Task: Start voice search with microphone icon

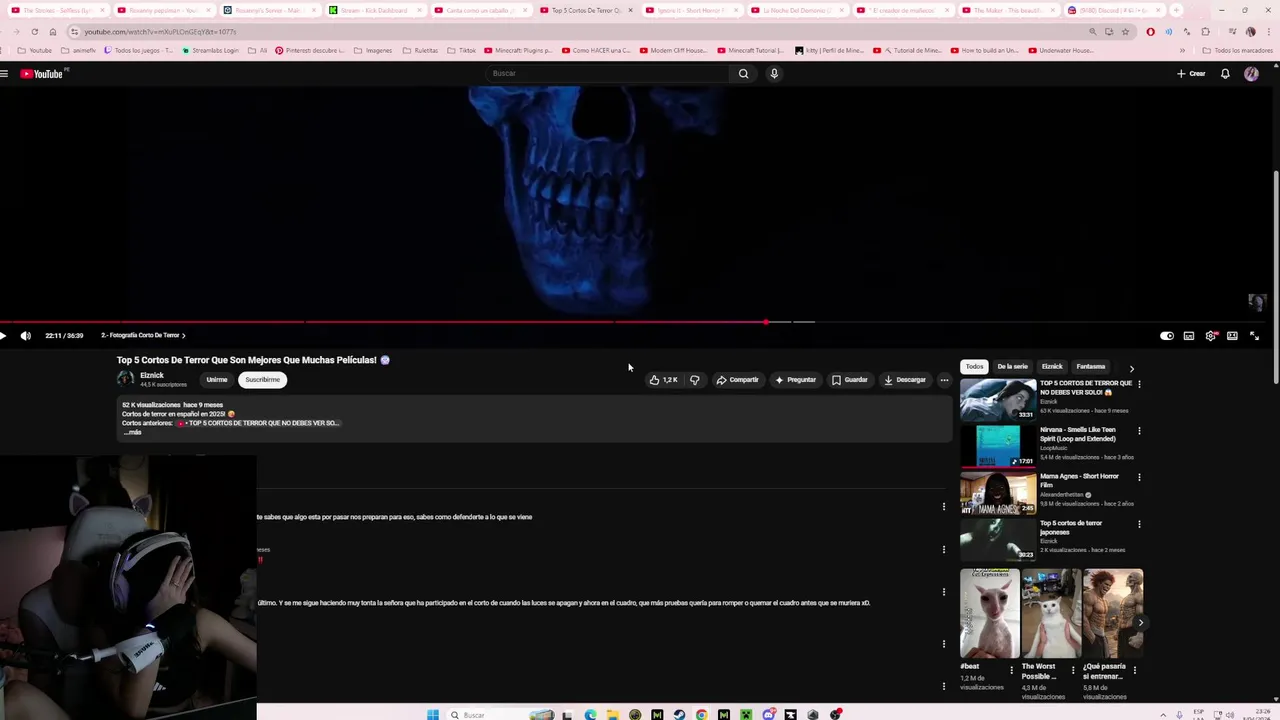Action: (x=774, y=73)
